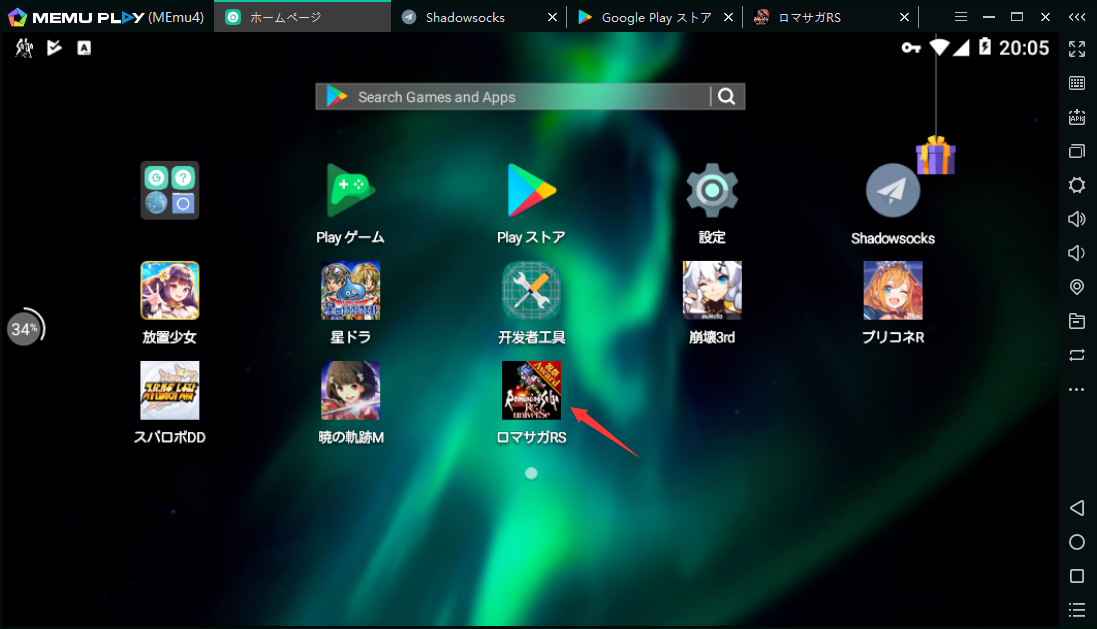Launch the Shadowsocks app icon
The image size is (1097, 629).
(892, 191)
